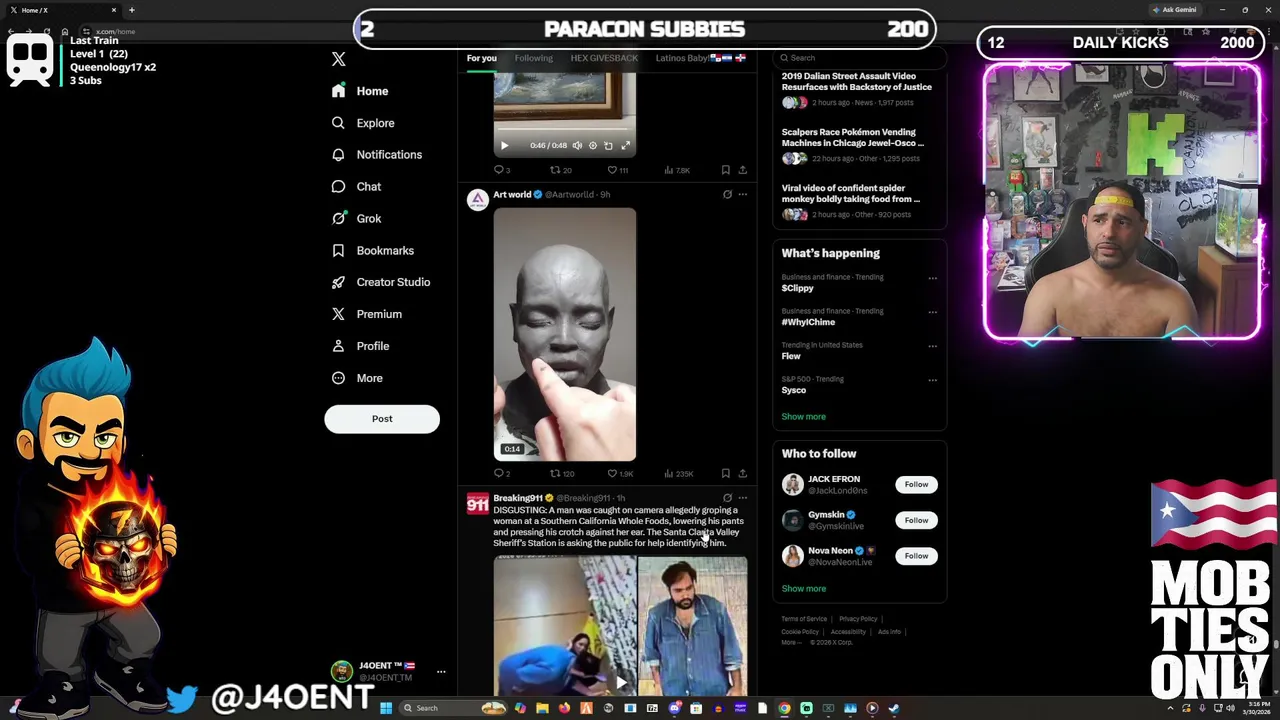Open the $Clippy trending topic
Screen dimensions: 1280x720
click(798, 288)
